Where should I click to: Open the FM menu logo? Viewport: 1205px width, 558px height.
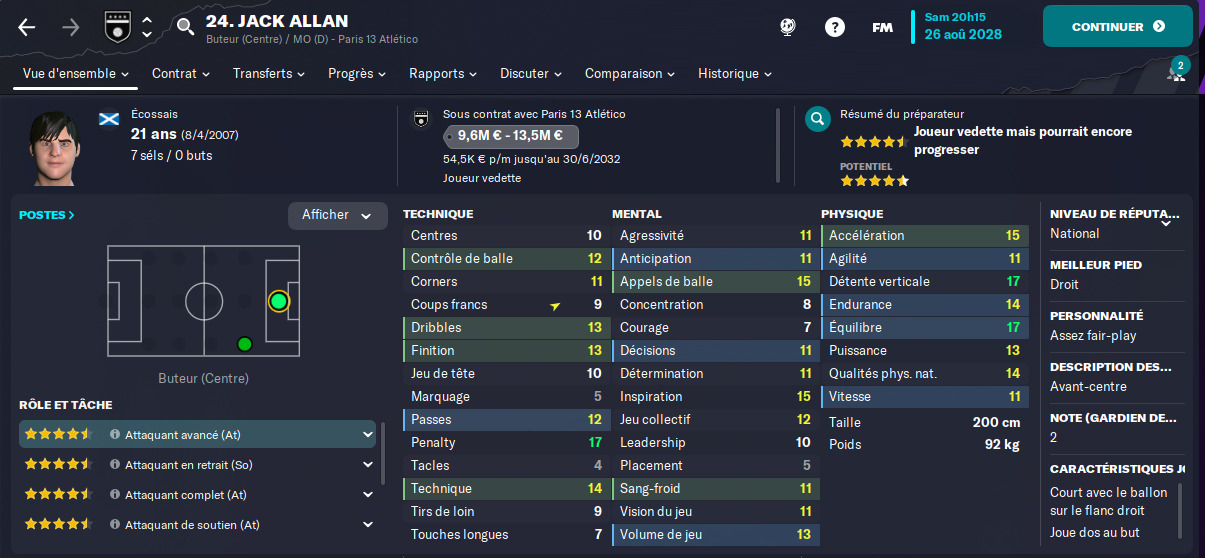pyautogui.click(x=882, y=27)
